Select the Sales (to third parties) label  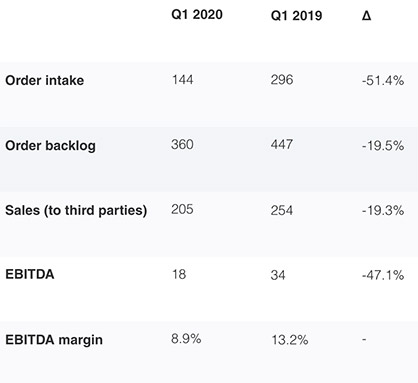point(76,210)
